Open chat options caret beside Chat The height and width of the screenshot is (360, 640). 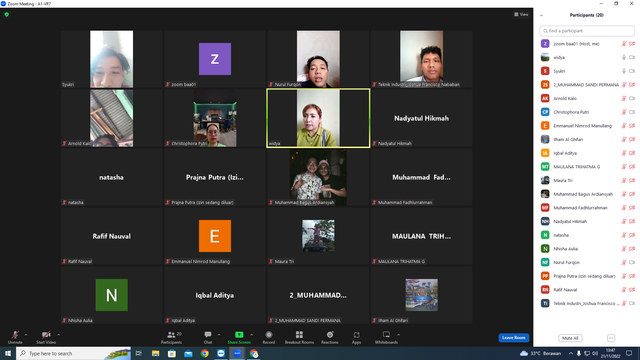tap(219, 335)
